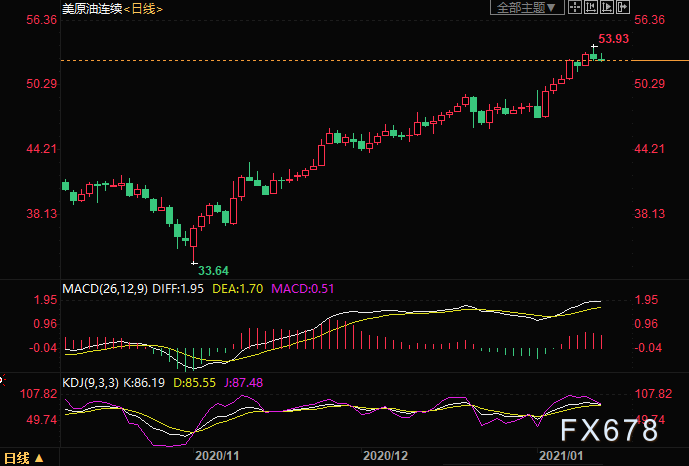Select the 2021/01 date label on timeline
689x466 pixels.
coord(561,456)
